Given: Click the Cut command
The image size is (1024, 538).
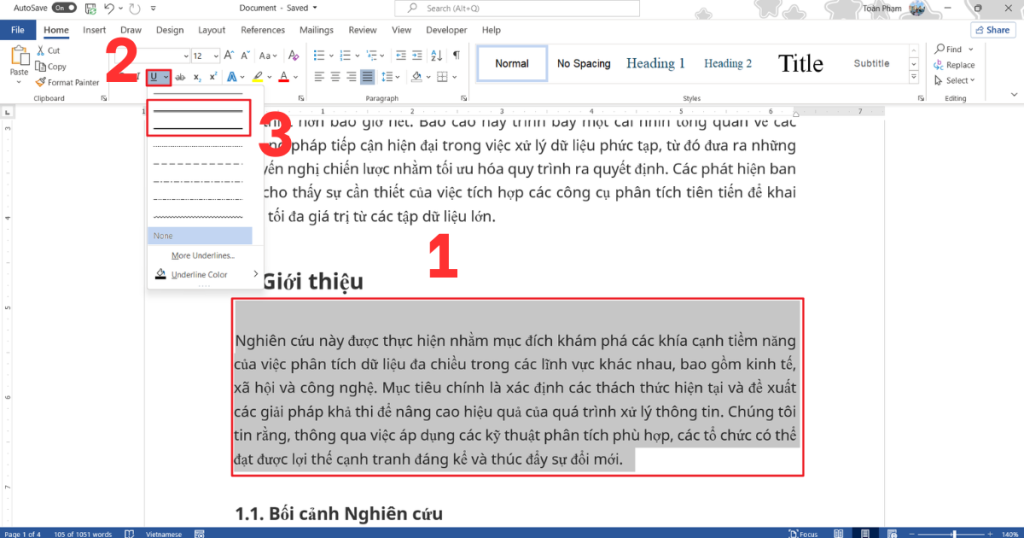Looking at the screenshot, I should [48, 50].
